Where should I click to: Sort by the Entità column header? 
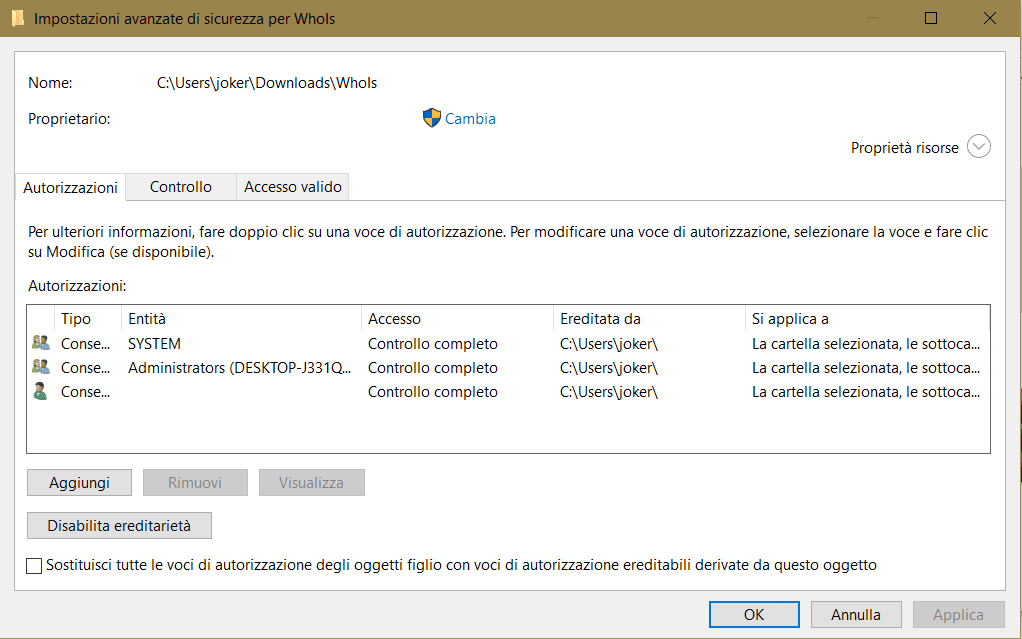(240, 319)
